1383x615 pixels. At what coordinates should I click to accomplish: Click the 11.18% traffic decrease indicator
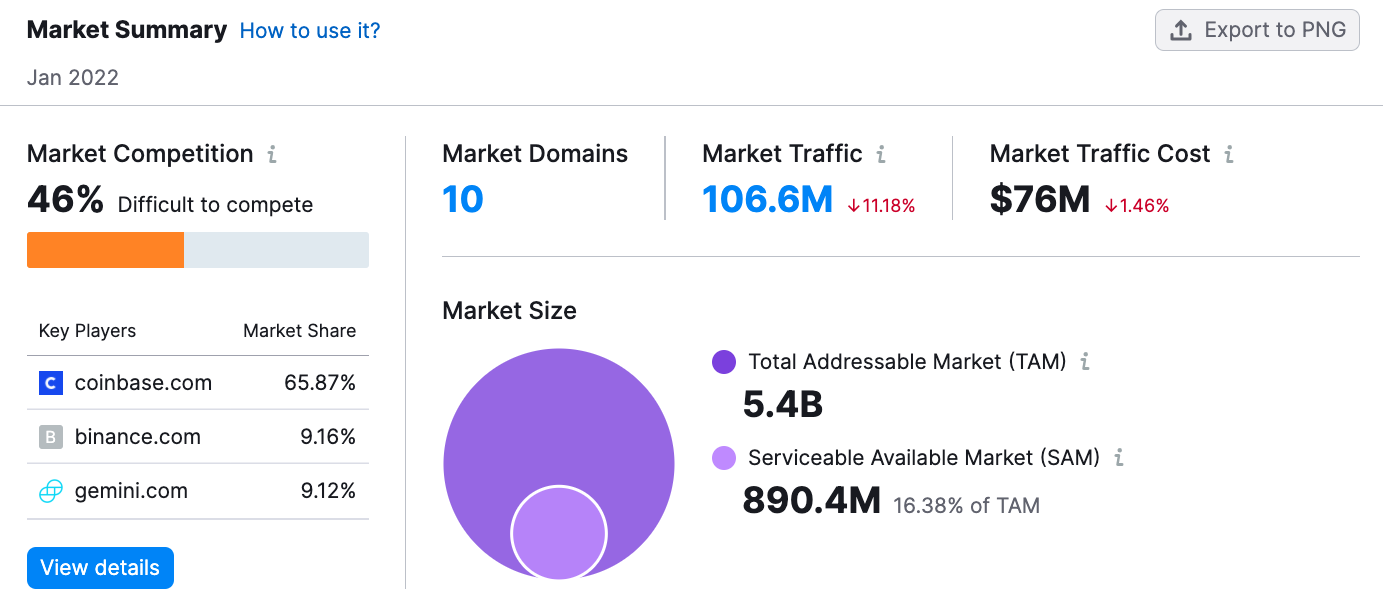click(881, 206)
